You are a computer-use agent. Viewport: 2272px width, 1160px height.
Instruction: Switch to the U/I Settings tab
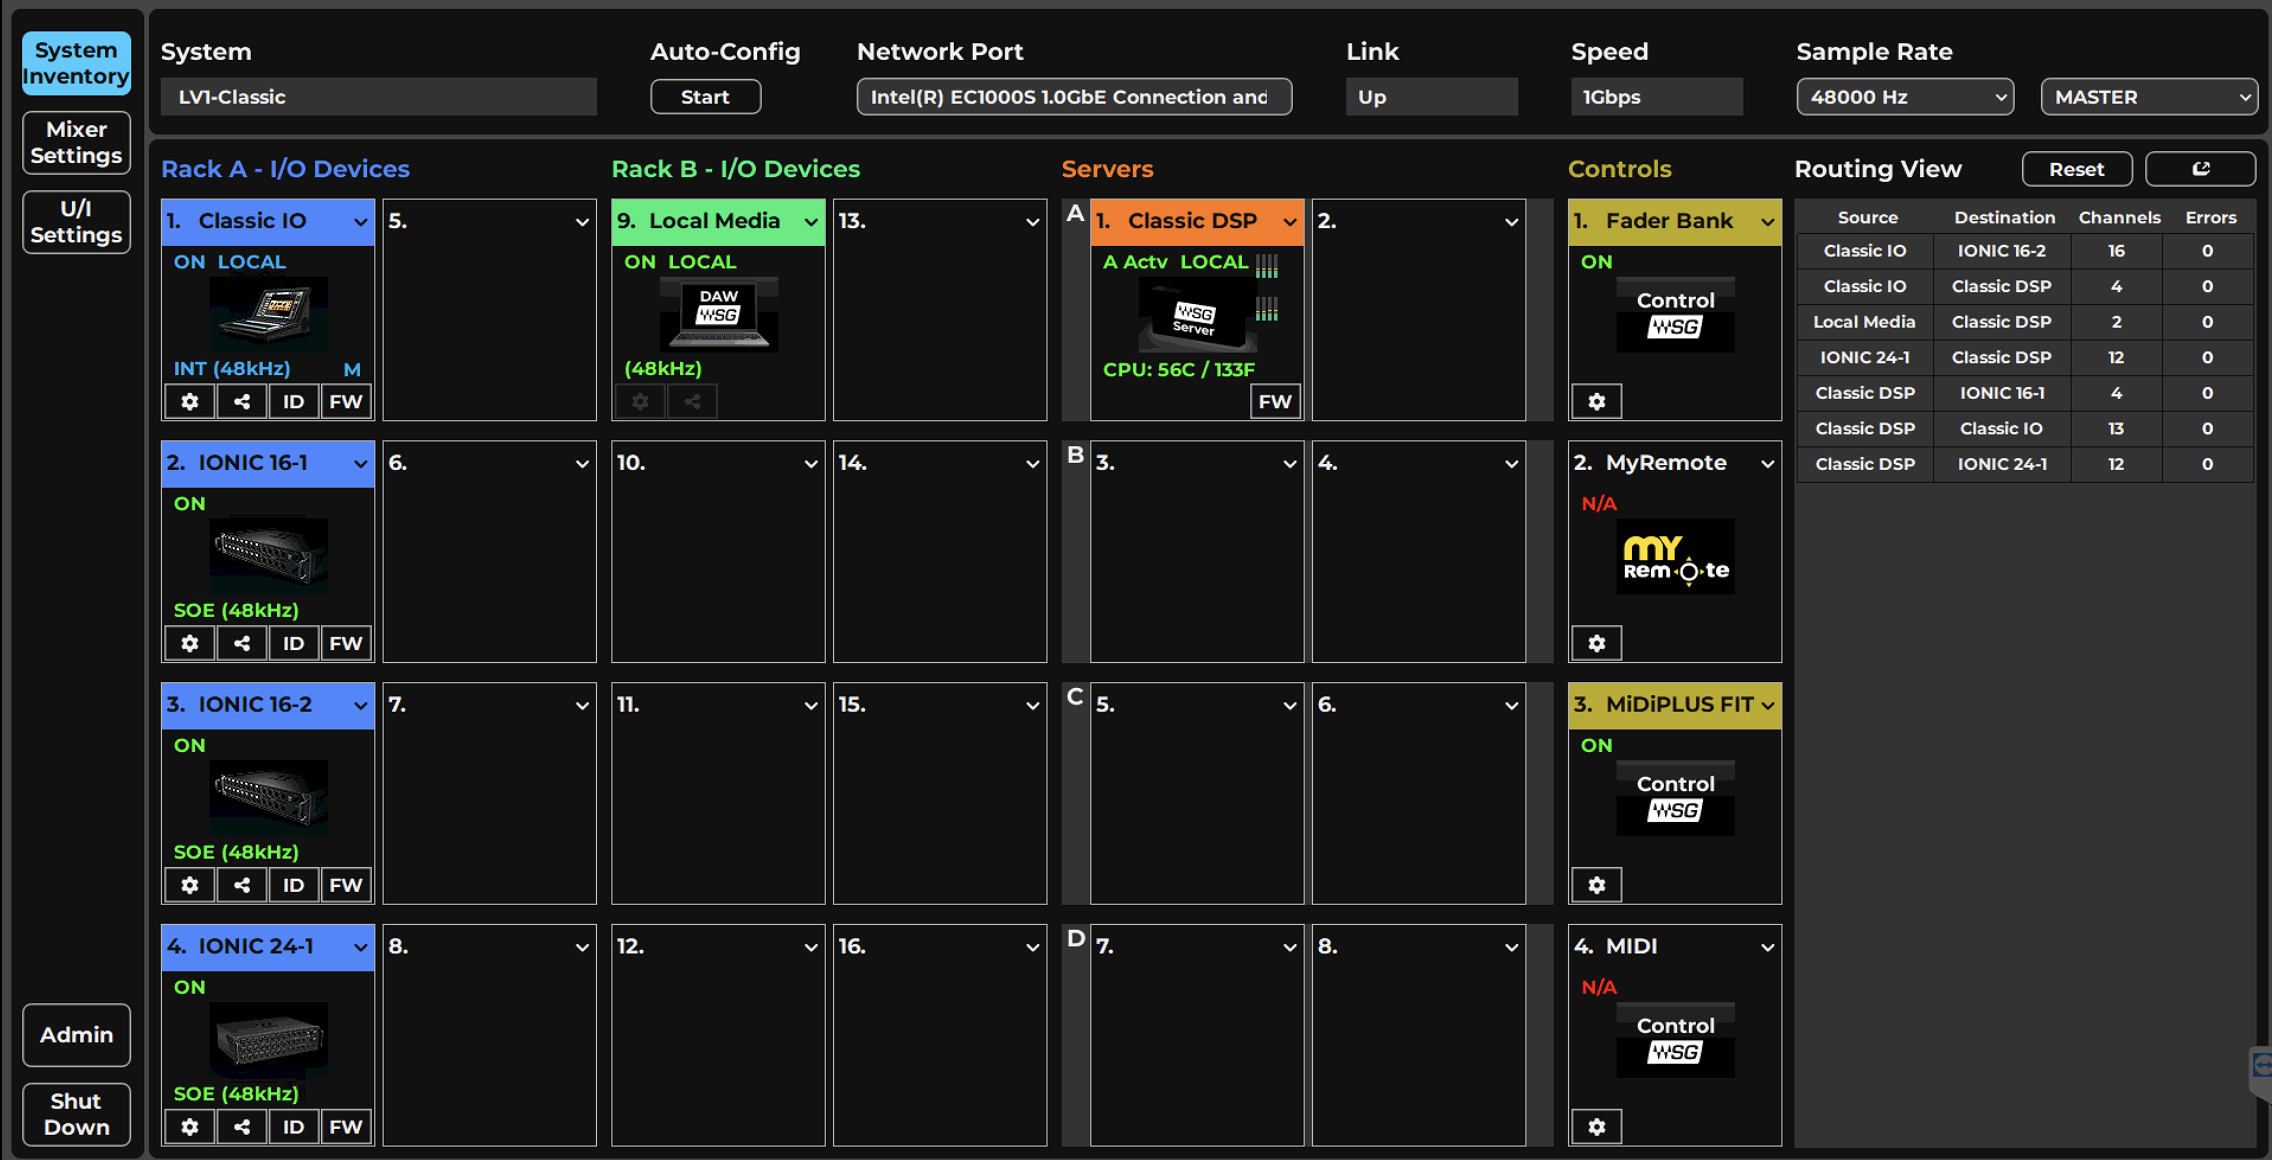coord(76,222)
